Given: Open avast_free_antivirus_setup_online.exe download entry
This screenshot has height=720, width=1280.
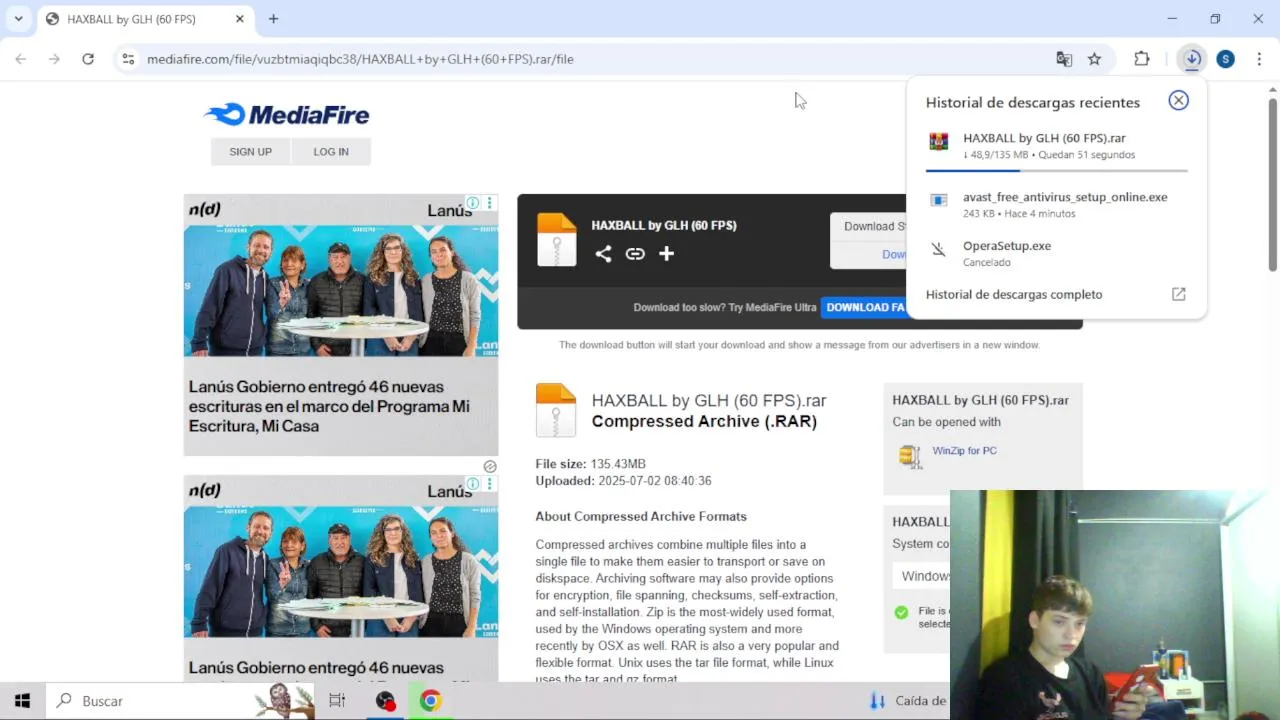Looking at the screenshot, I should click(x=1056, y=204).
